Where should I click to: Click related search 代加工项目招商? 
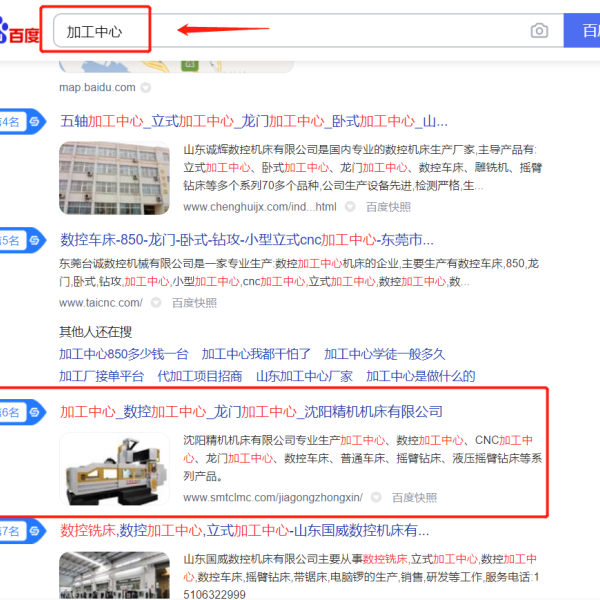click(x=200, y=376)
